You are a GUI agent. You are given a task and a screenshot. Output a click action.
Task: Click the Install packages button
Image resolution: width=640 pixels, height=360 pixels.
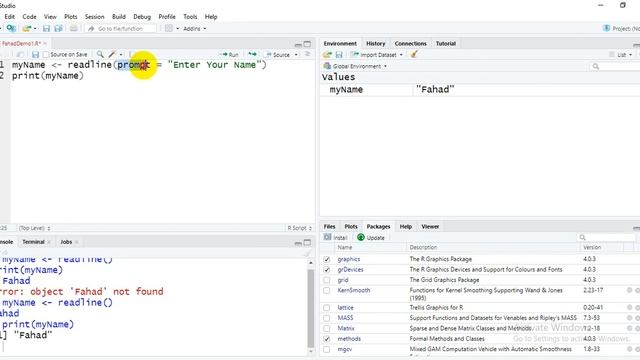(x=336, y=238)
